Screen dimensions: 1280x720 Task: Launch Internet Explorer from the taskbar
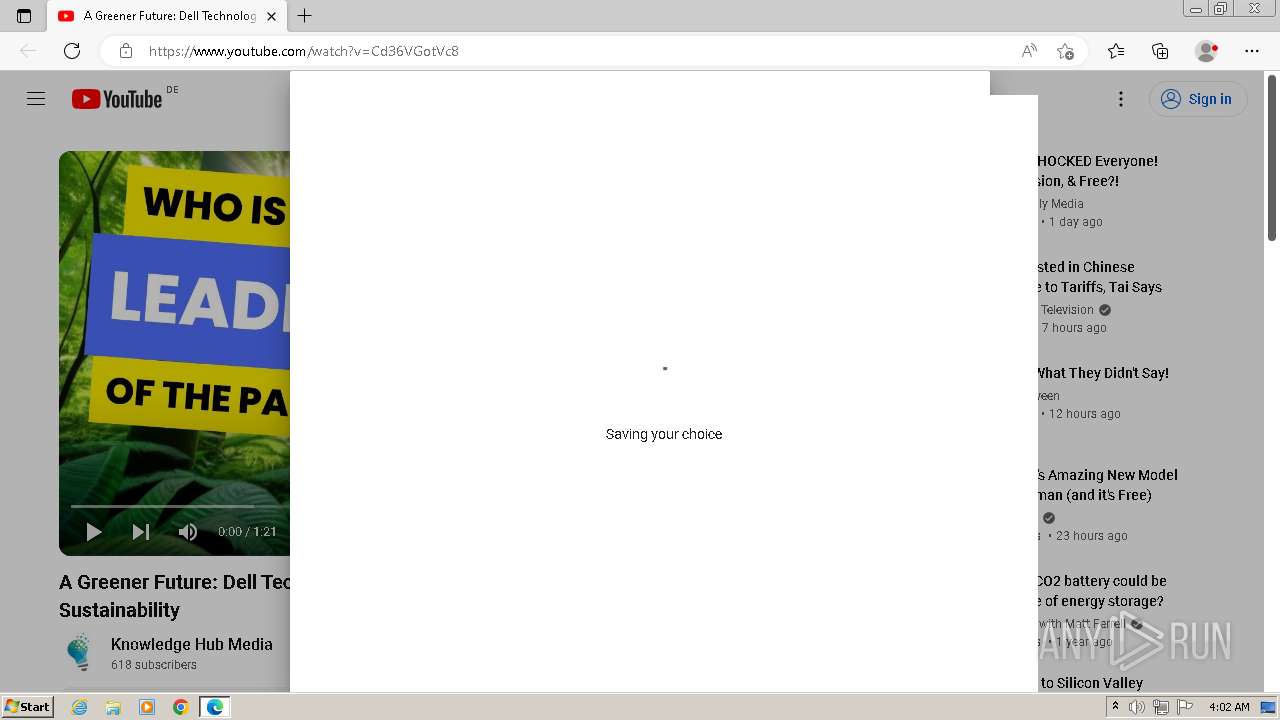(79, 707)
